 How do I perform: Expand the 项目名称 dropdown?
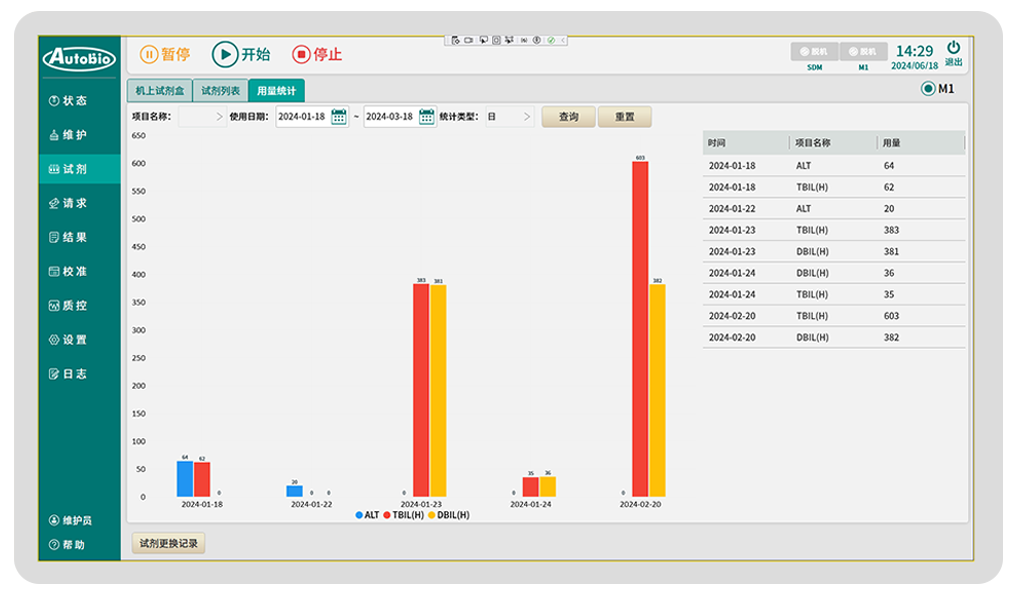click(204, 117)
